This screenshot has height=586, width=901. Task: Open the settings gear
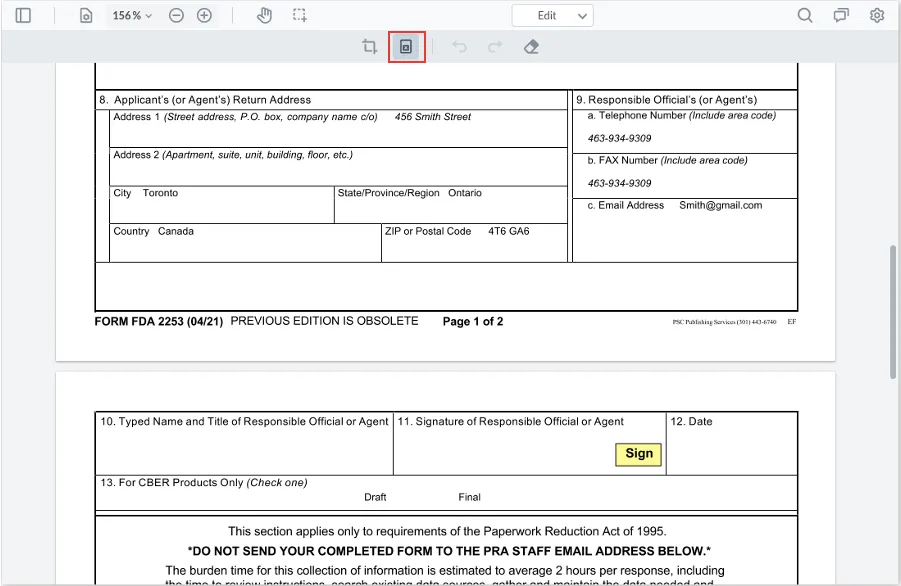click(x=877, y=16)
